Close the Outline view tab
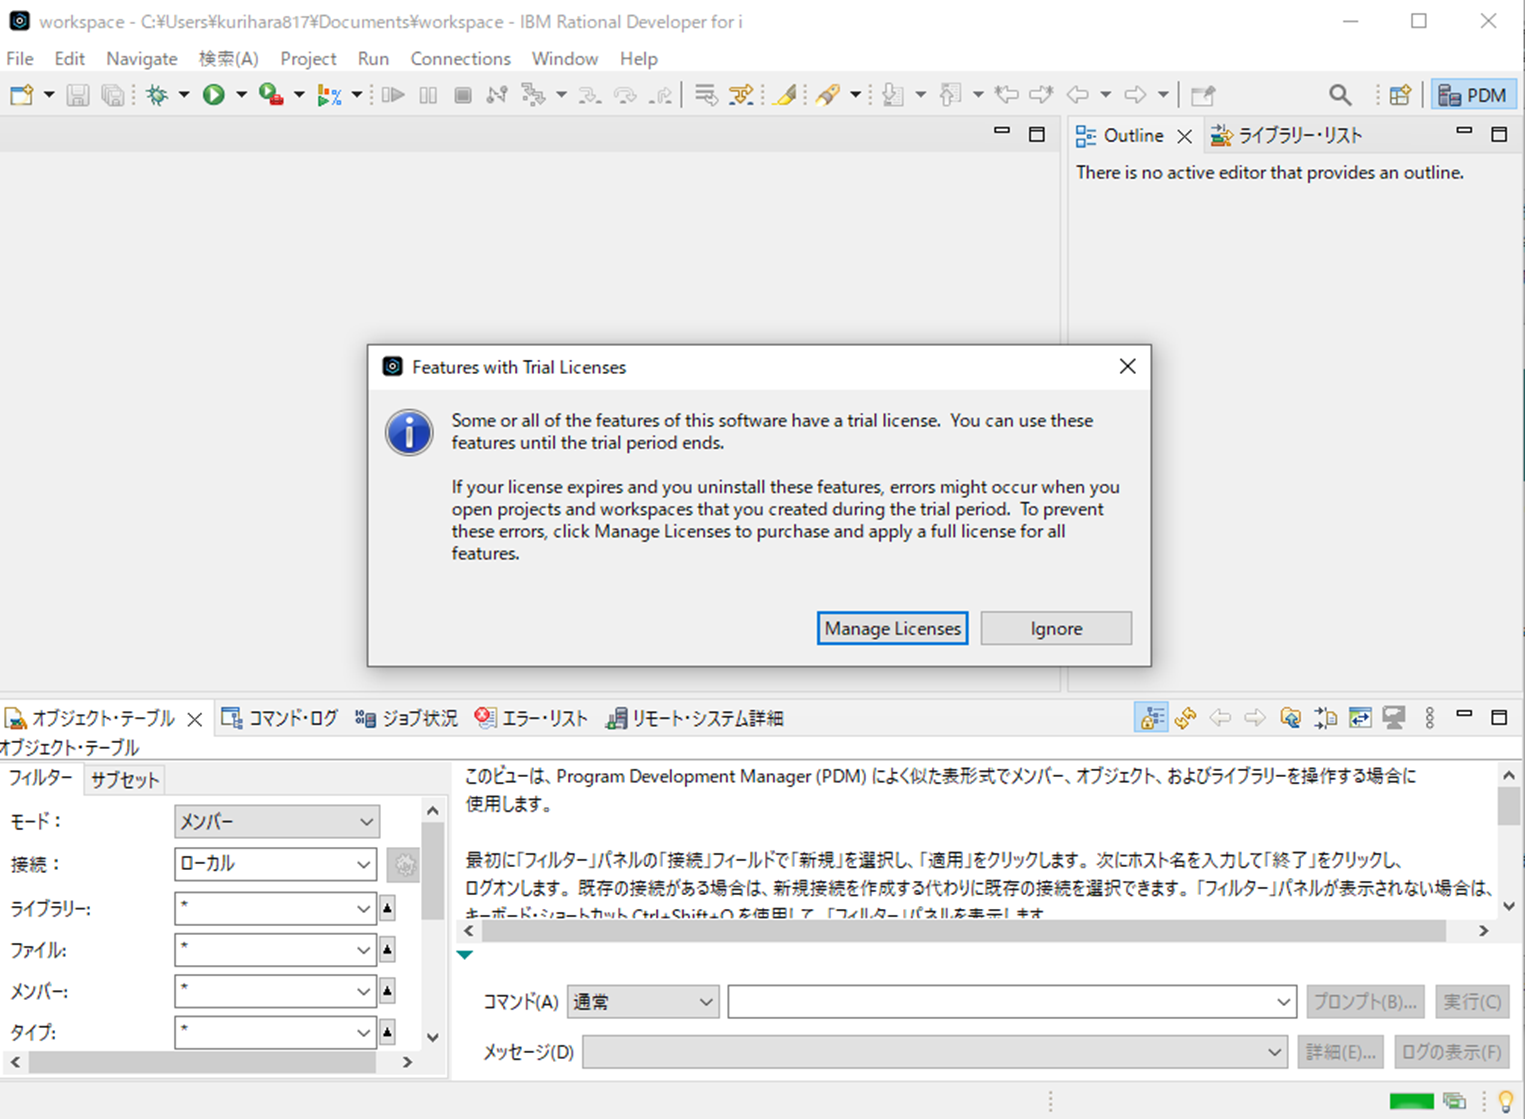Screen dimensions: 1525x1119 click(x=1184, y=136)
